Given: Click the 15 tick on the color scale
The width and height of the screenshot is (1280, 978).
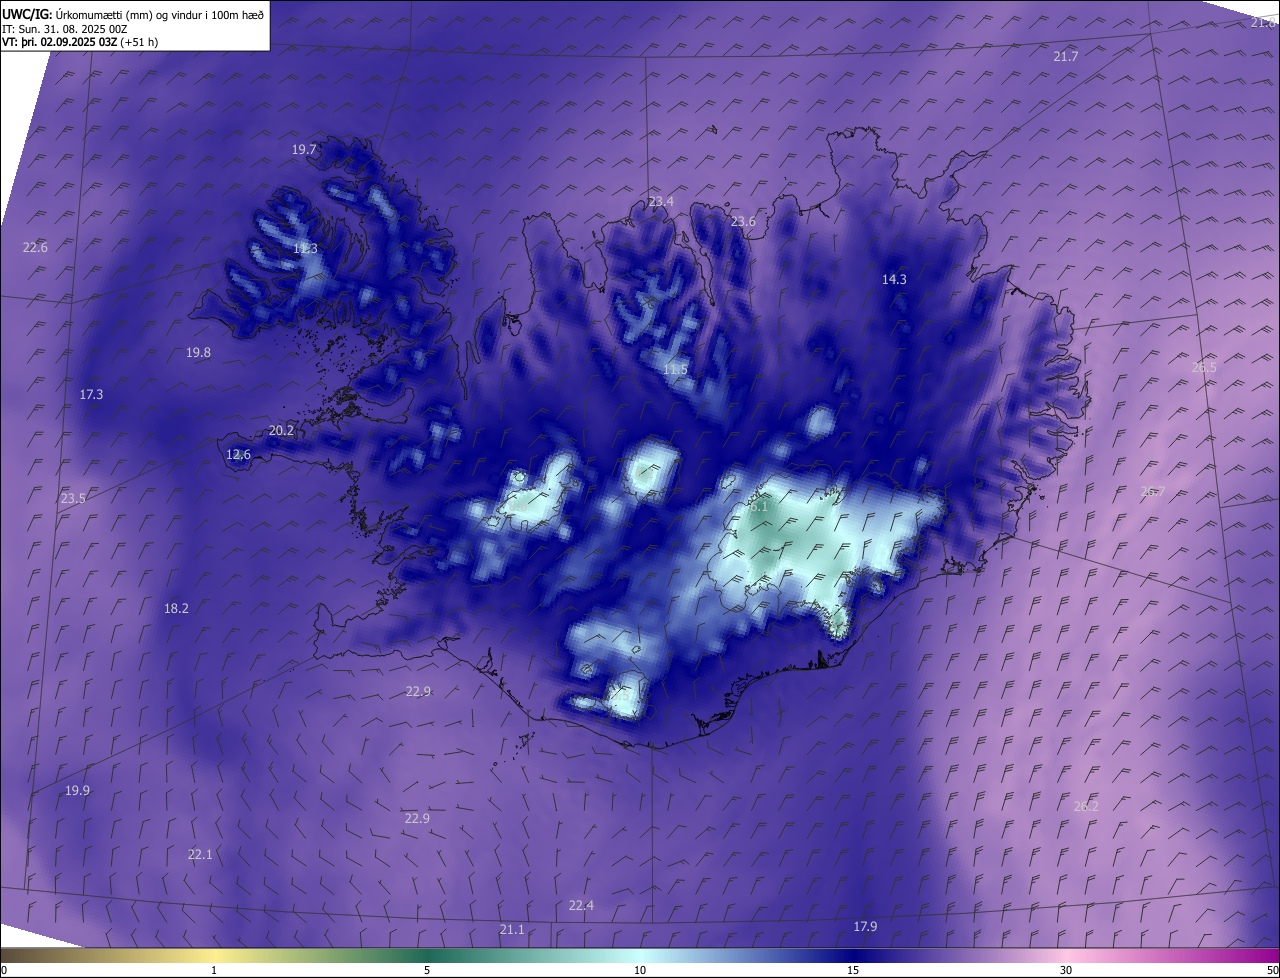Looking at the screenshot, I should (853, 970).
